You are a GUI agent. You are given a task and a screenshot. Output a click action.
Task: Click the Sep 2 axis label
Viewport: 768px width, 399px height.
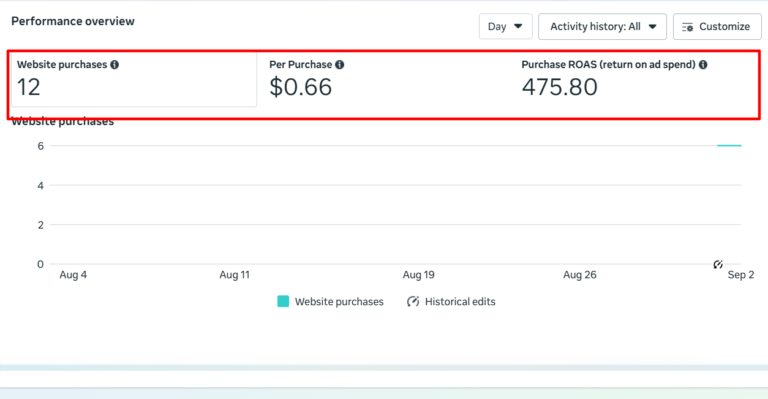click(741, 275)
